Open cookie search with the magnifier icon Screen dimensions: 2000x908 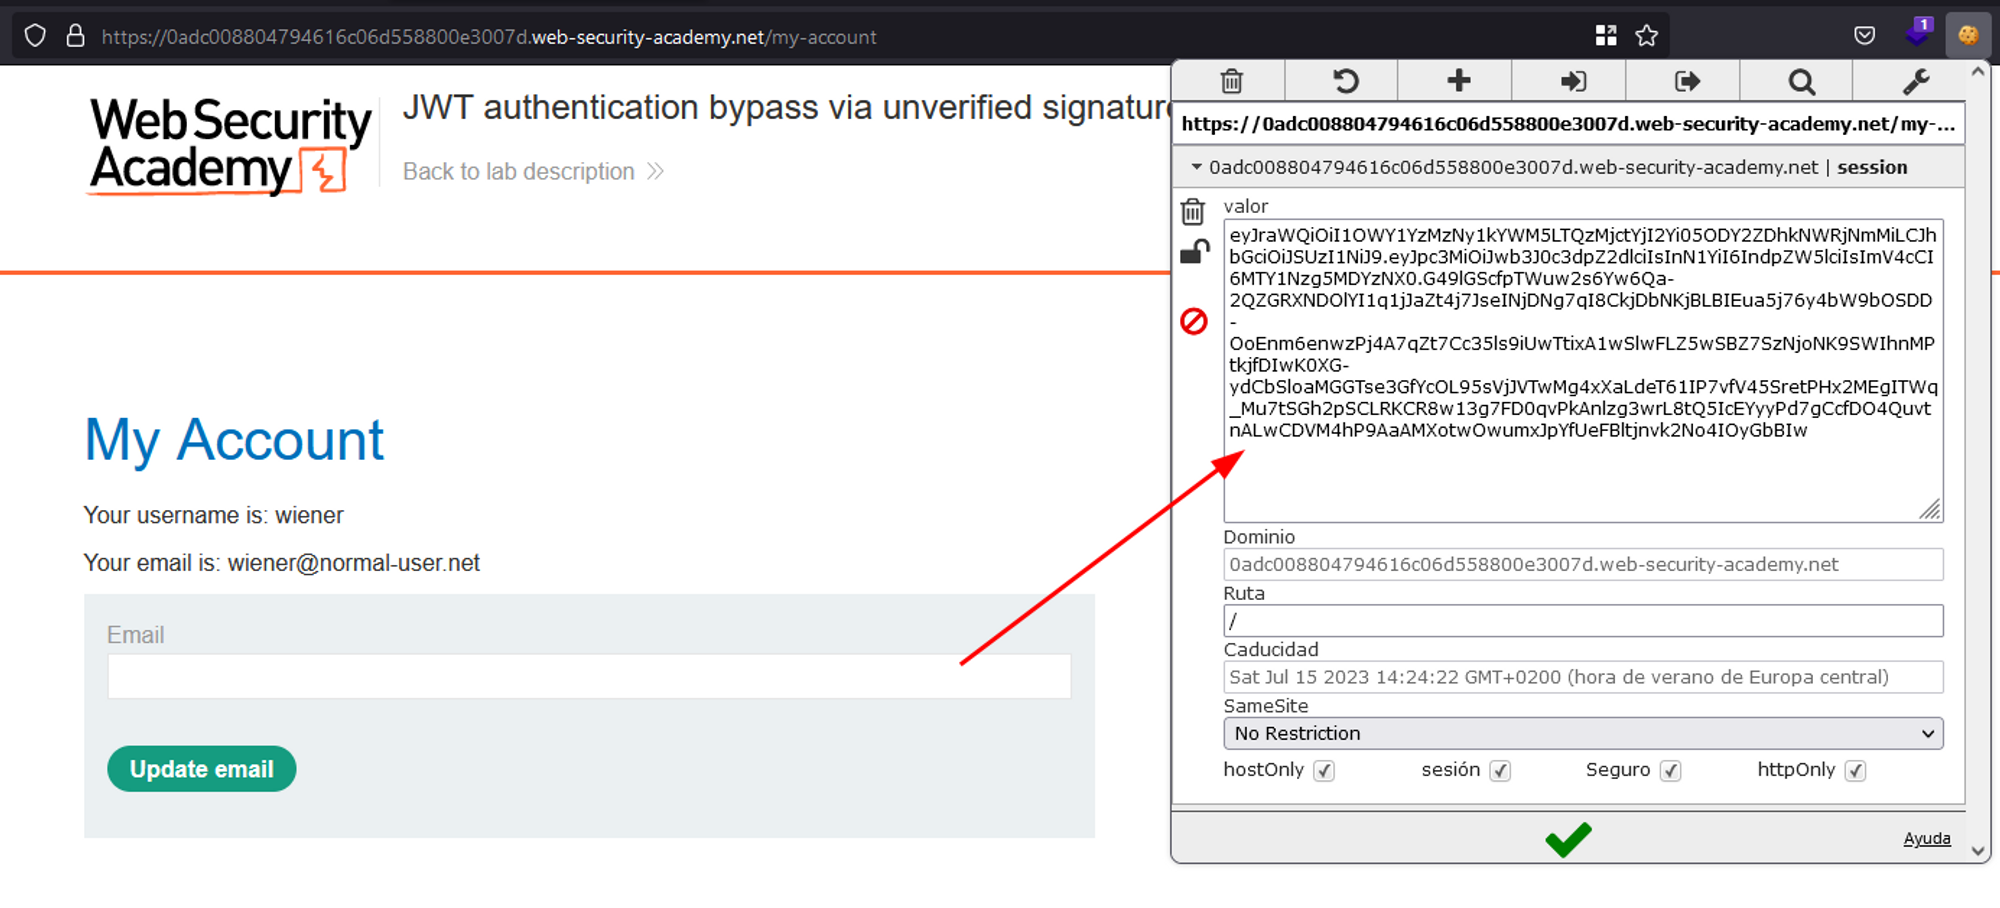1800,81
